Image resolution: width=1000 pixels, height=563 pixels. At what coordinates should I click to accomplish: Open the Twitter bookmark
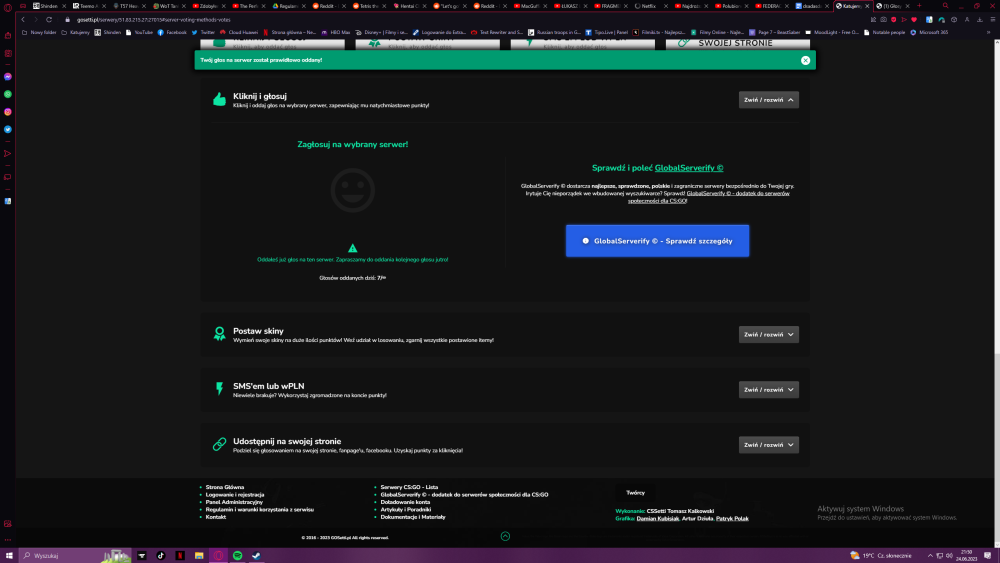(203, 32)
